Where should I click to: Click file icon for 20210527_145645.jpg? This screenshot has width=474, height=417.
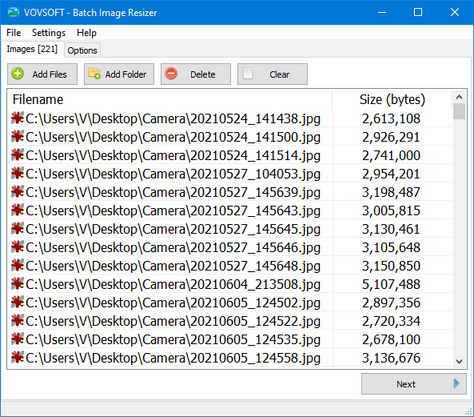[17, 228]
